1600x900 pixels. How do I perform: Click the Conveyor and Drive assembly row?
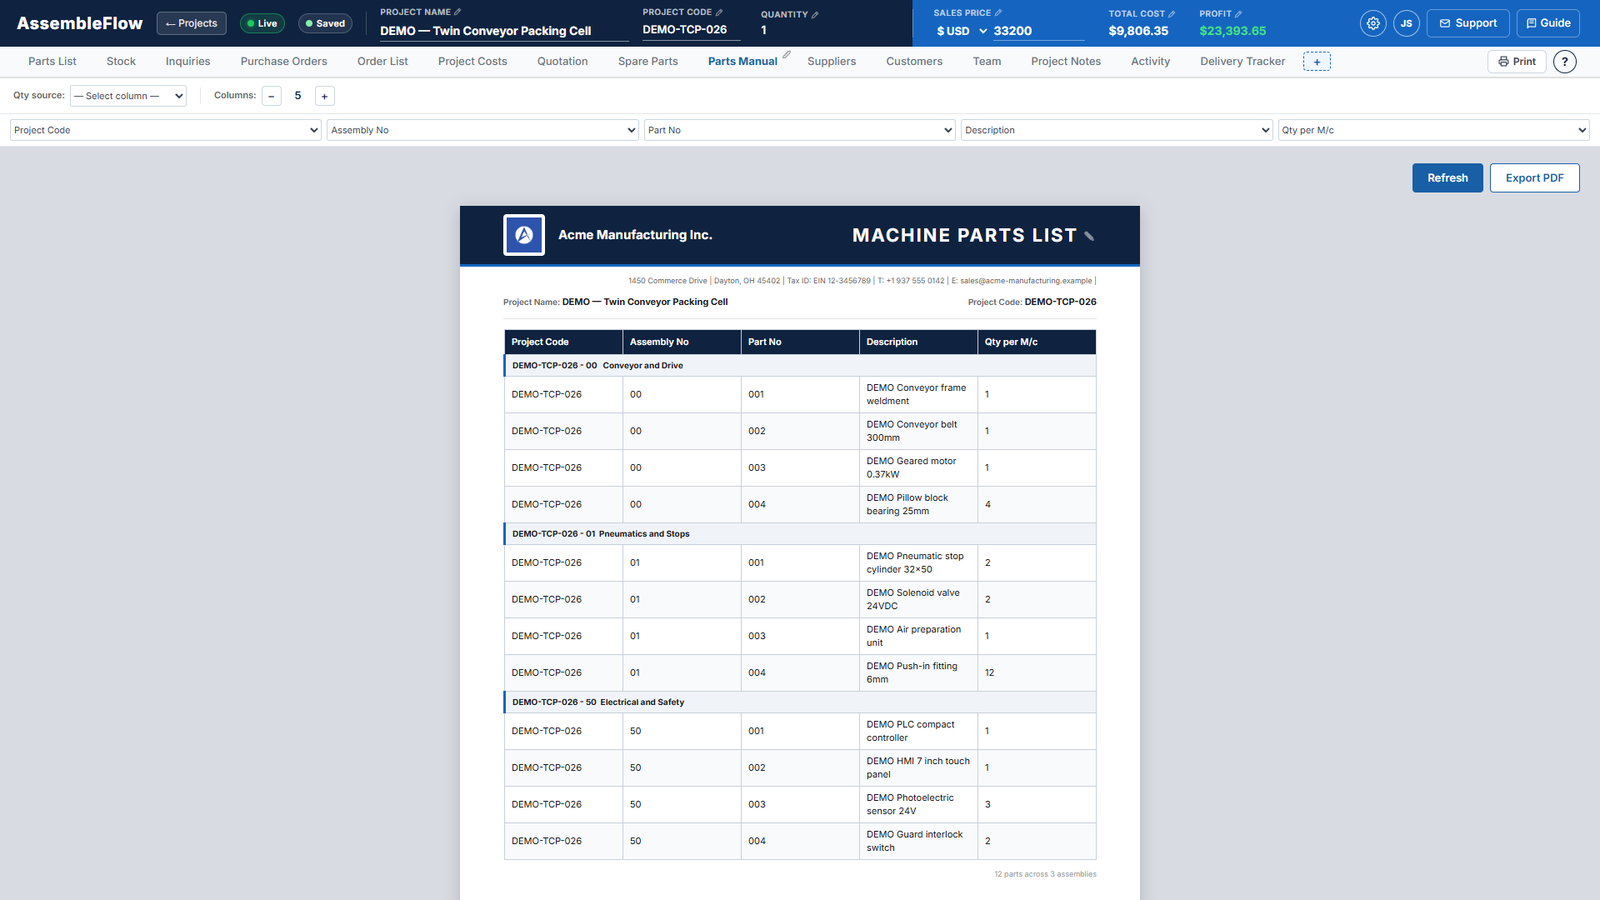800,366
